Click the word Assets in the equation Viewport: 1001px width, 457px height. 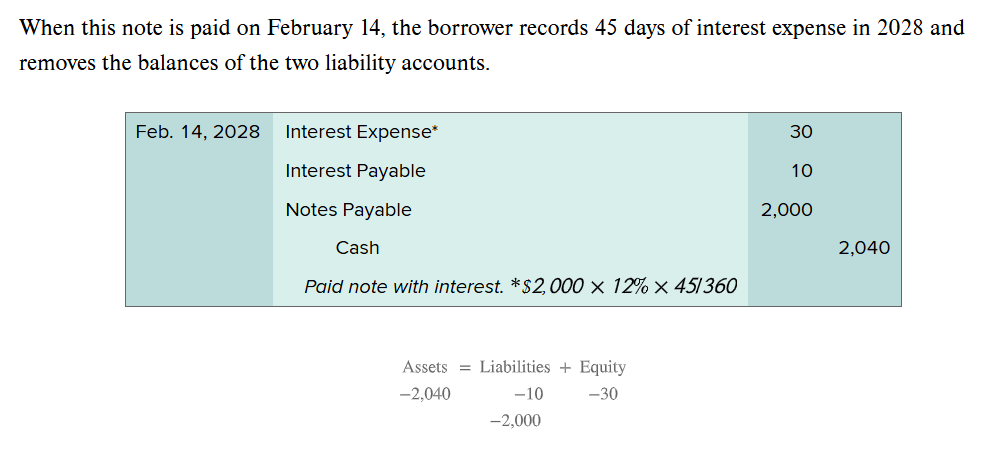425,367
